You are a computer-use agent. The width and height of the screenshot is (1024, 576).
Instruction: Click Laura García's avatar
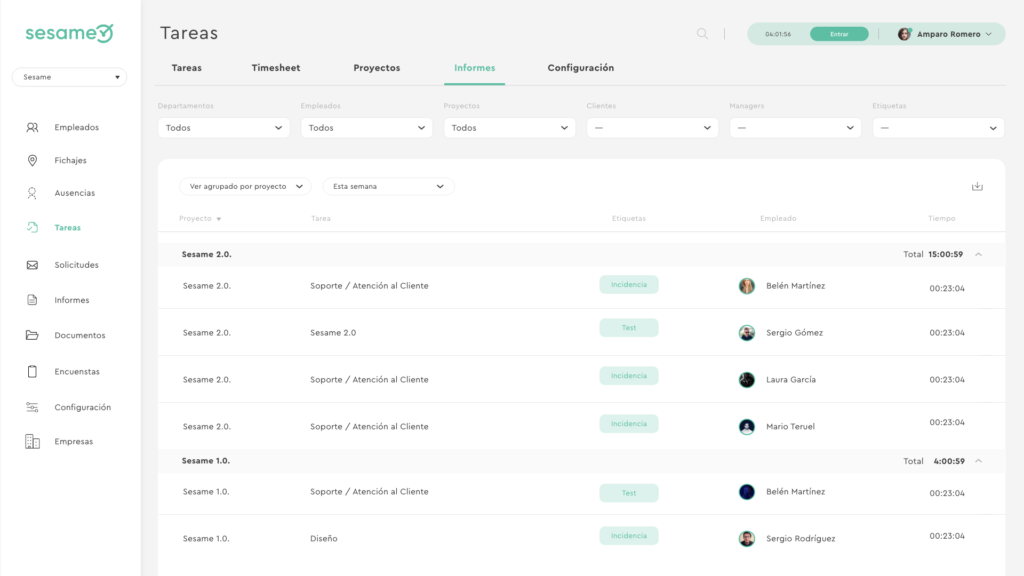pyautogui.click(x=746, y=379)
